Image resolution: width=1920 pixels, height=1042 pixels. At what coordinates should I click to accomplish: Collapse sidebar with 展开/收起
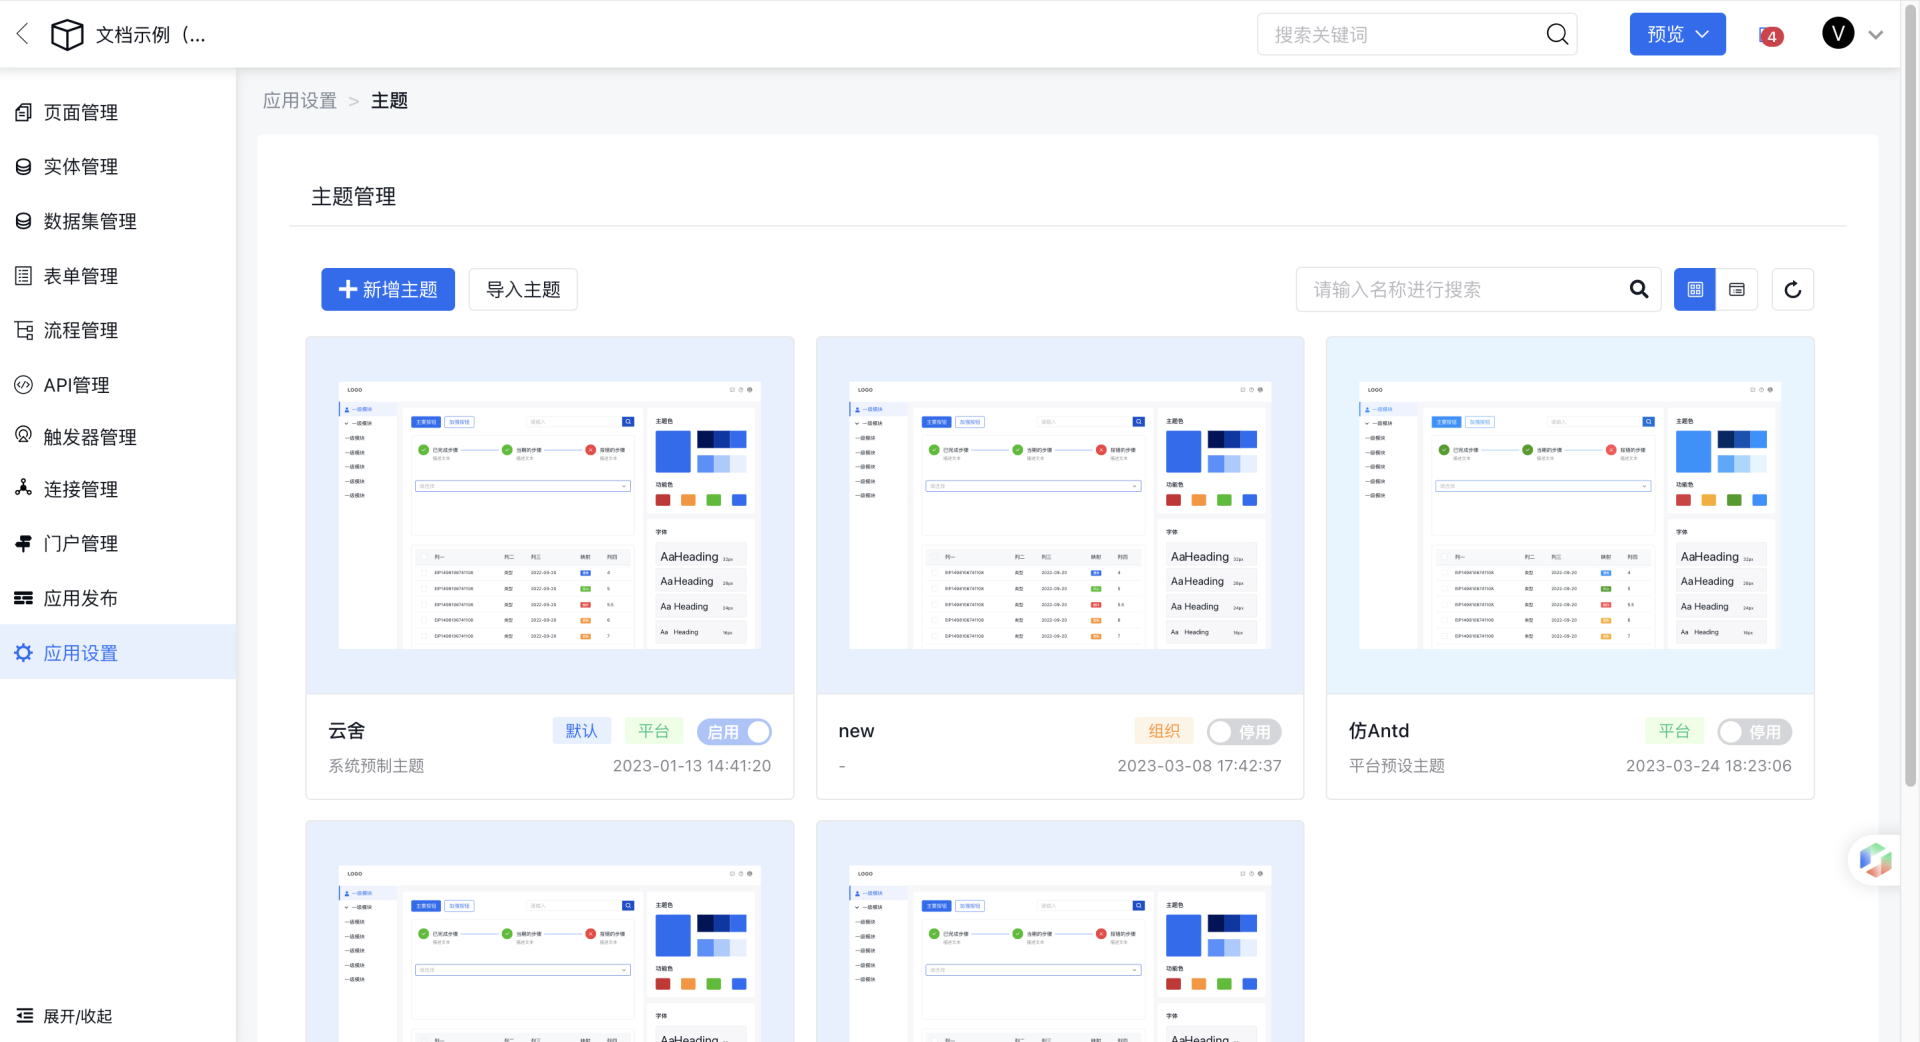click(x=66, y=1016)
